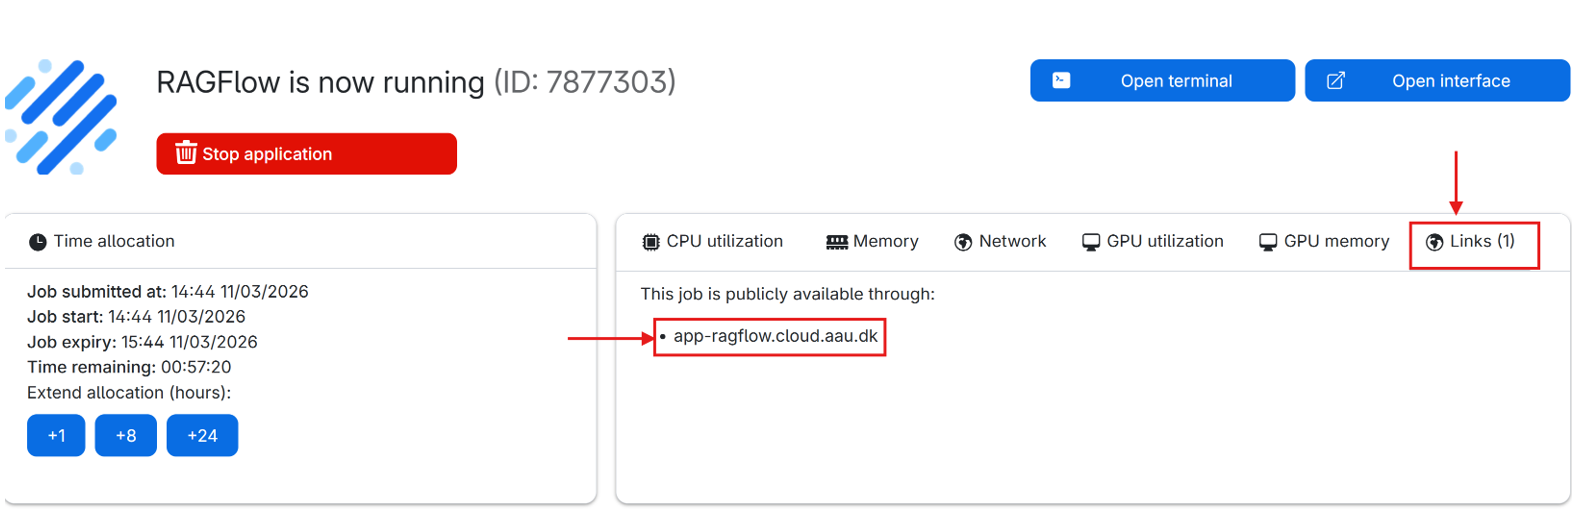Click the RAGFlow application logo

pos(61,116)
